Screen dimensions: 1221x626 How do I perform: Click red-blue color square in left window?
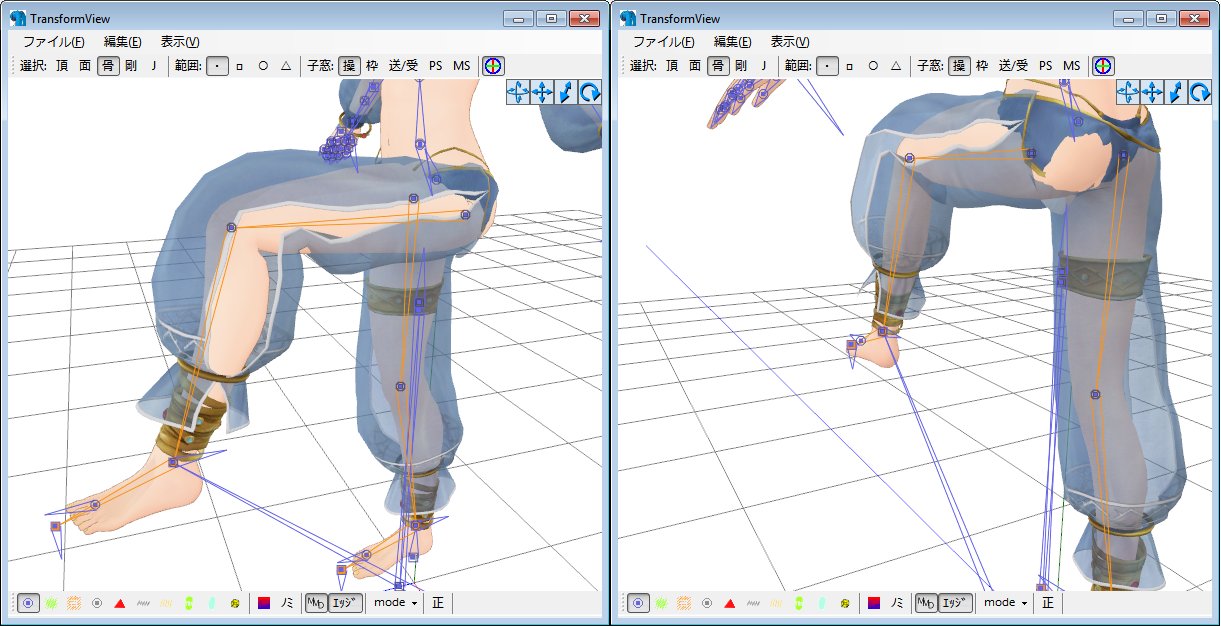click(264, 603)
